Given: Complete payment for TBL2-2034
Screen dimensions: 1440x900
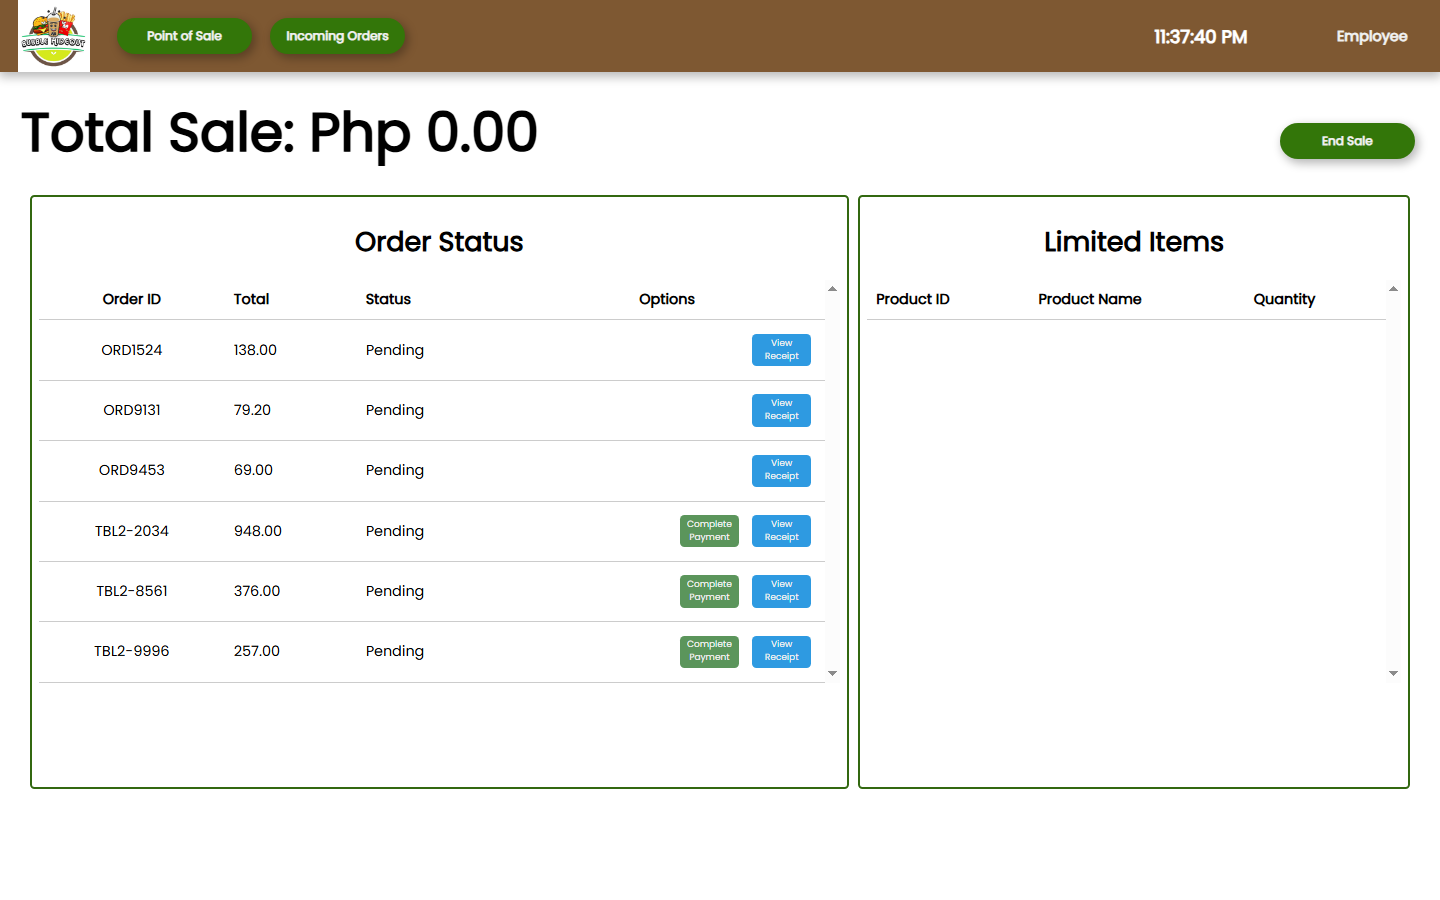Looking at the screenshot, I should coord(709,531).
